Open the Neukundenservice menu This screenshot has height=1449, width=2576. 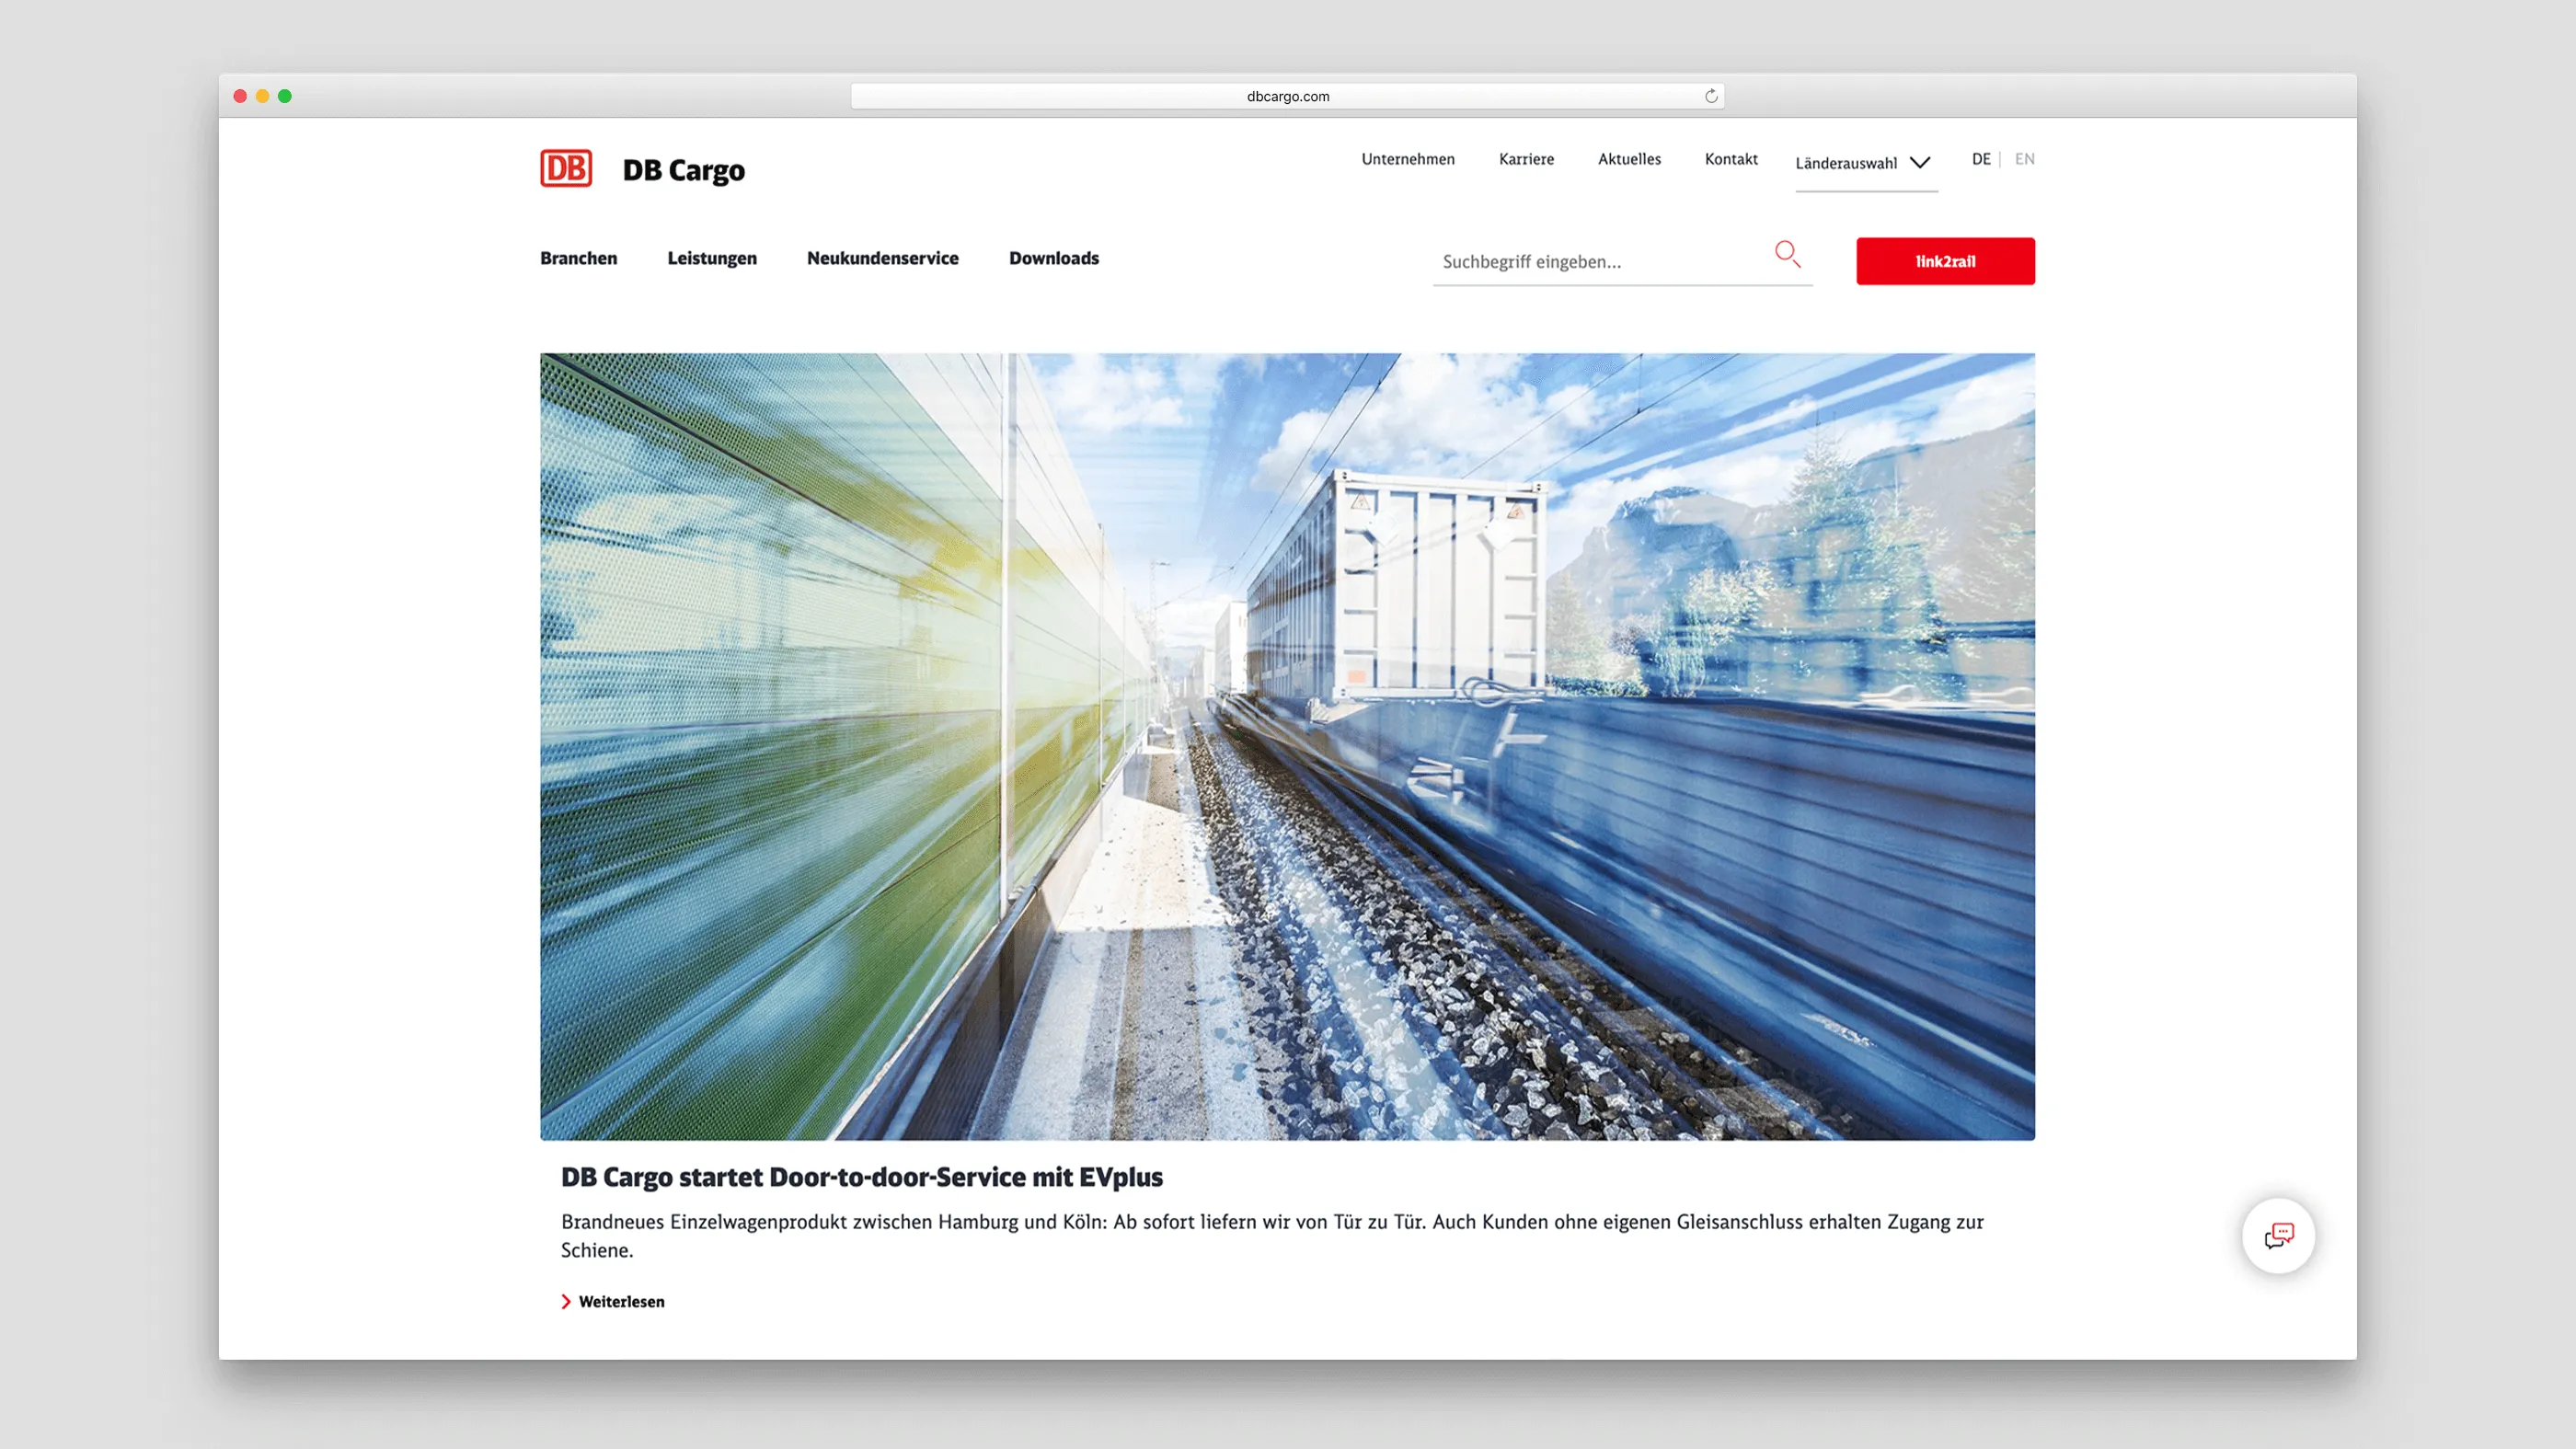pos(883,258)
